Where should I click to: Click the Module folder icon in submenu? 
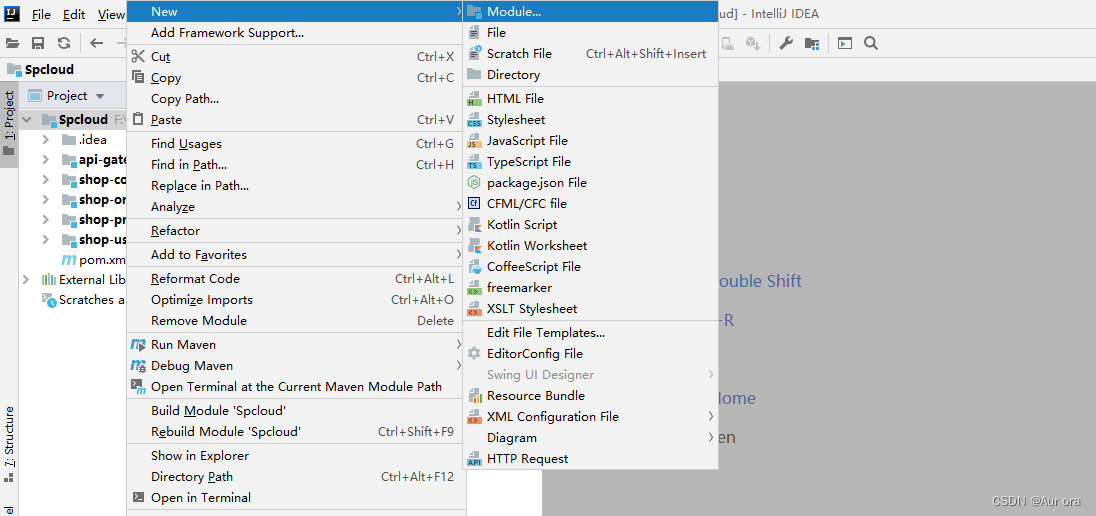click(x=475, y=12)
